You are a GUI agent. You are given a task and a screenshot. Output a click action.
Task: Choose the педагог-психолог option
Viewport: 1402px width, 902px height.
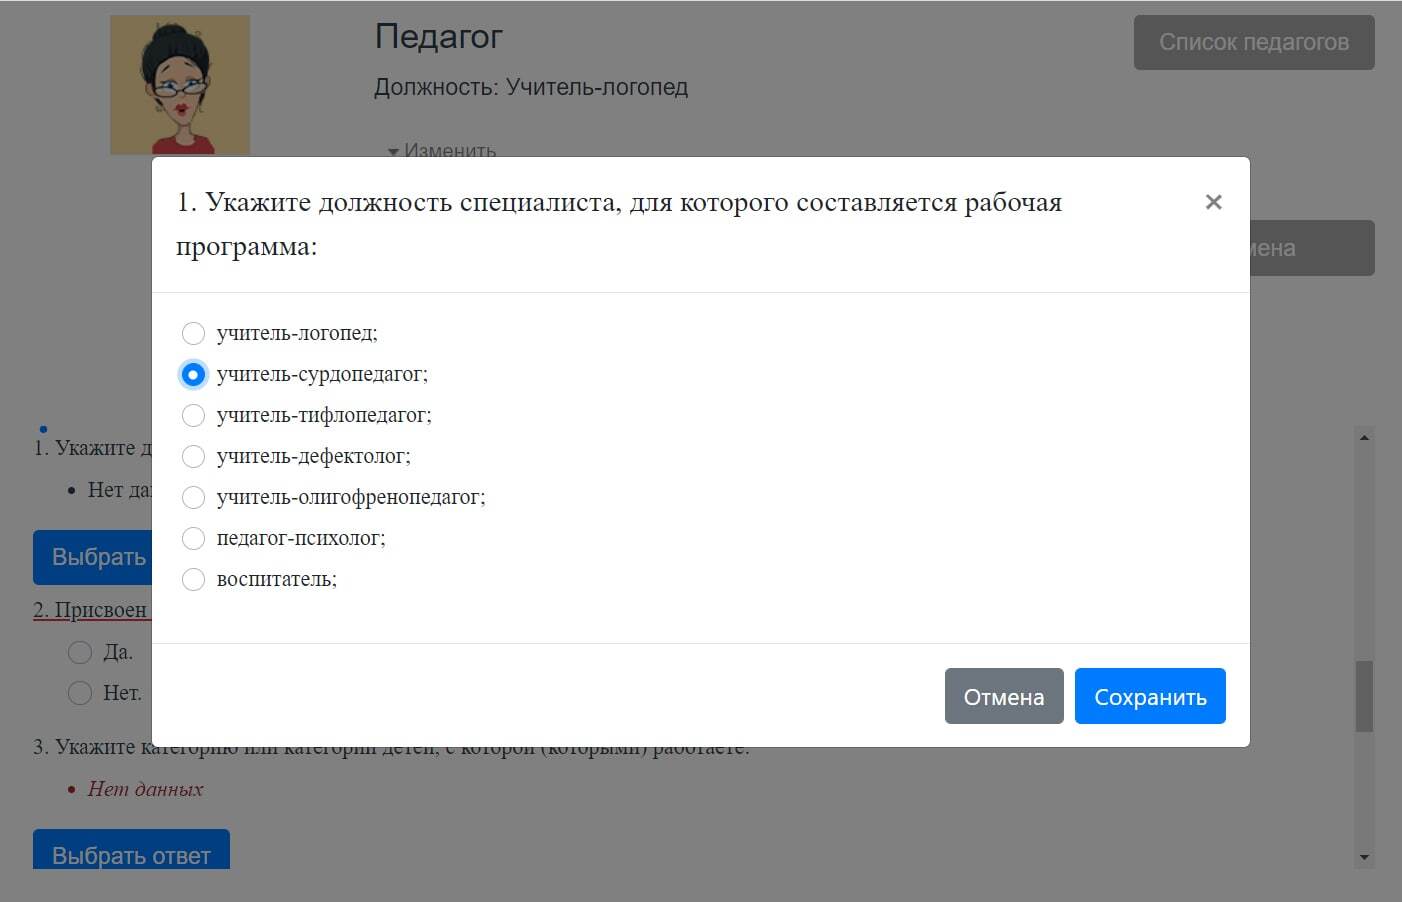[193, 538]
